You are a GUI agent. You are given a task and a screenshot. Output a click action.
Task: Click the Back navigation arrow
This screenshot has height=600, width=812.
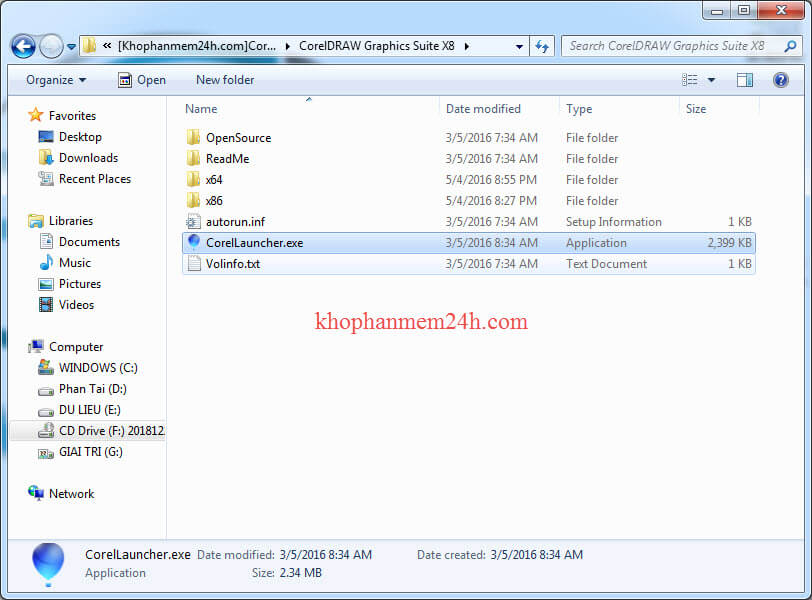point(24,46)
